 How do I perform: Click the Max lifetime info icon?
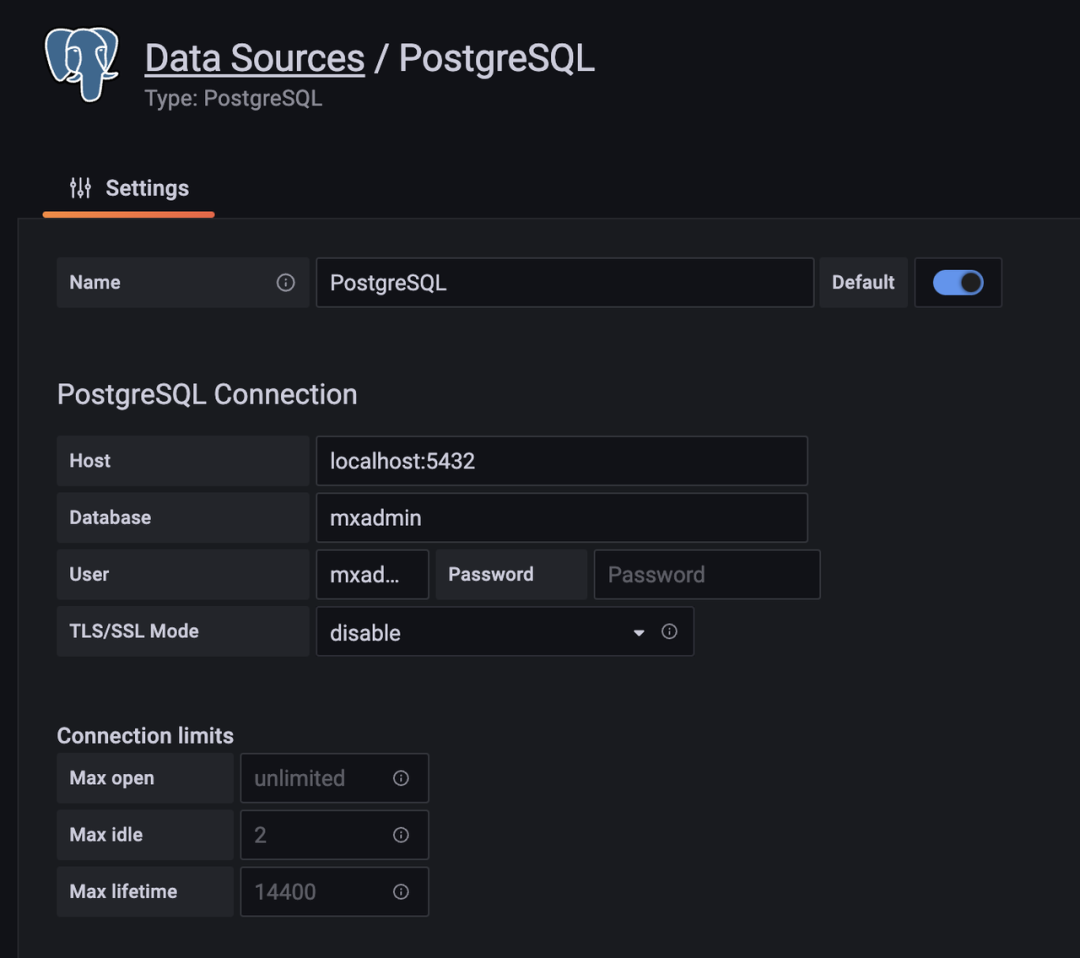(x=401, y=892)
